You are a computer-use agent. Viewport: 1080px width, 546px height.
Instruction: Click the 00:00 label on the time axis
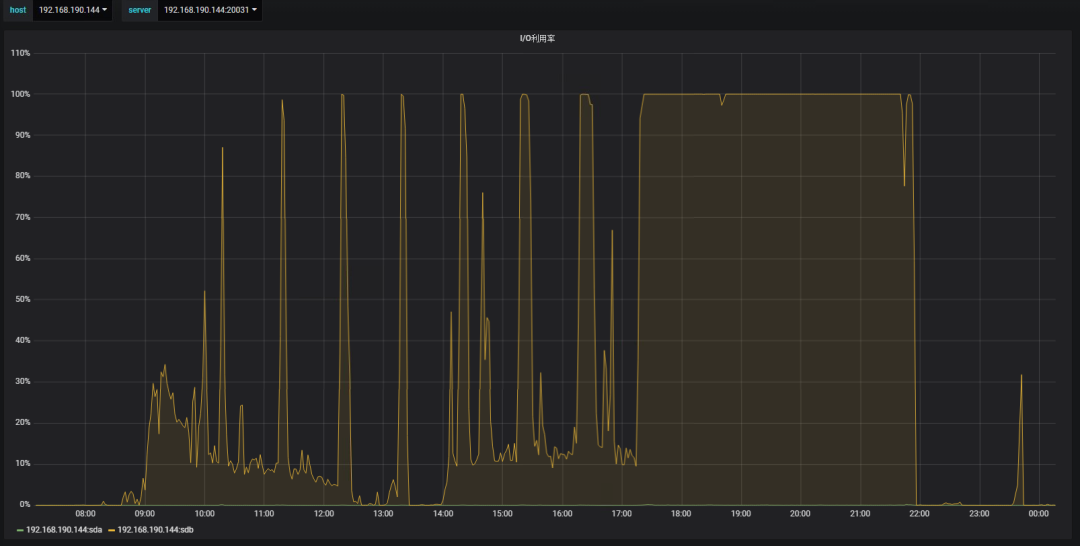click(1039, 514)
